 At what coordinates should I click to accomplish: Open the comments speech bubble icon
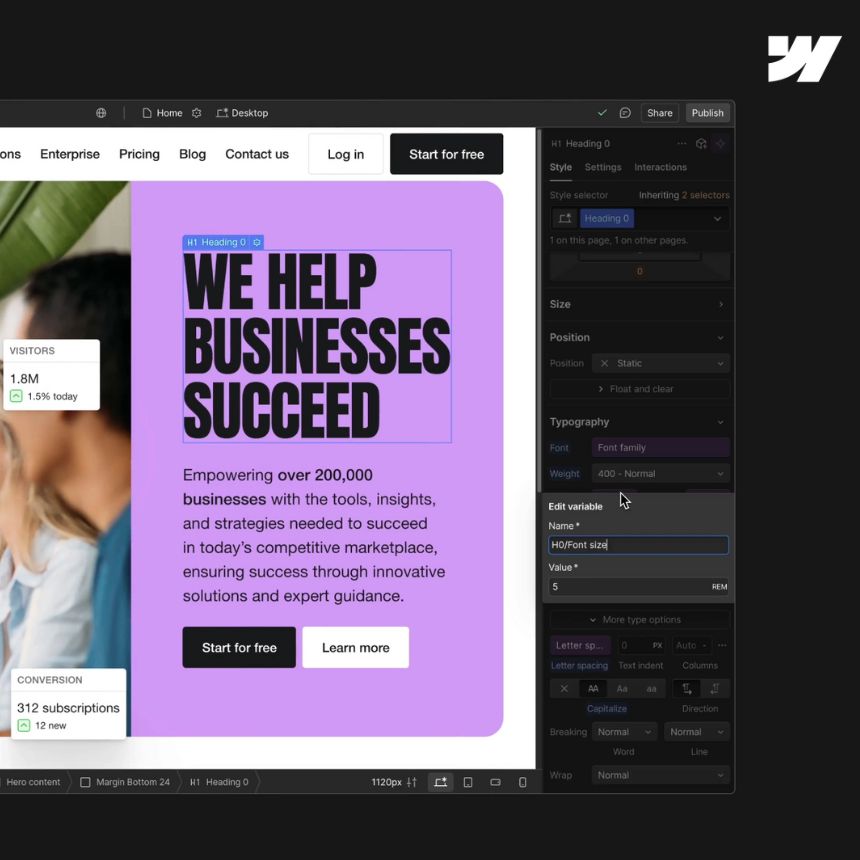(x=625, y=113)
